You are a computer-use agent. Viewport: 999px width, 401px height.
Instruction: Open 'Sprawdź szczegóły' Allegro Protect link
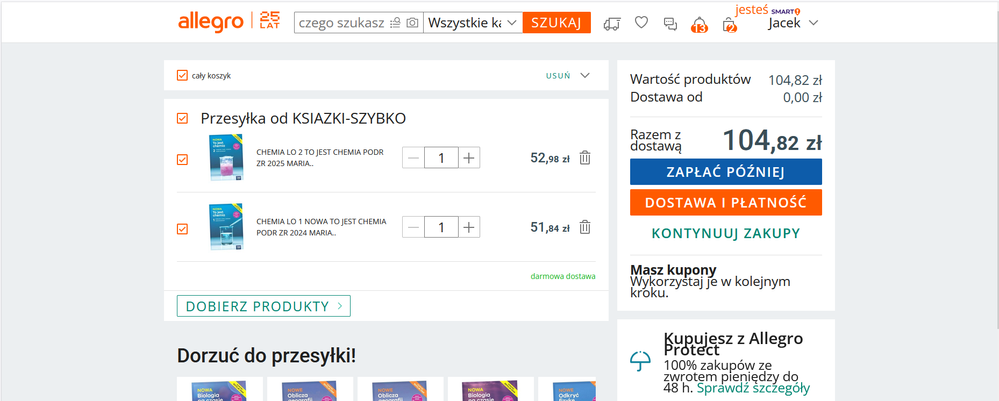tap(753, 388)
